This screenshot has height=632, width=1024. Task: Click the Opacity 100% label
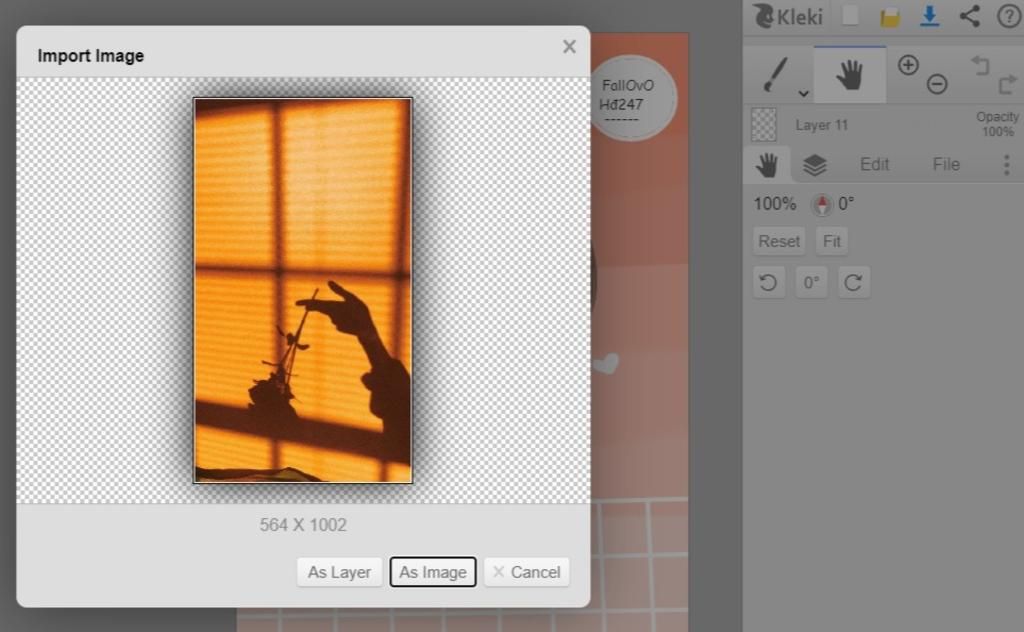(x=997, y=124)
